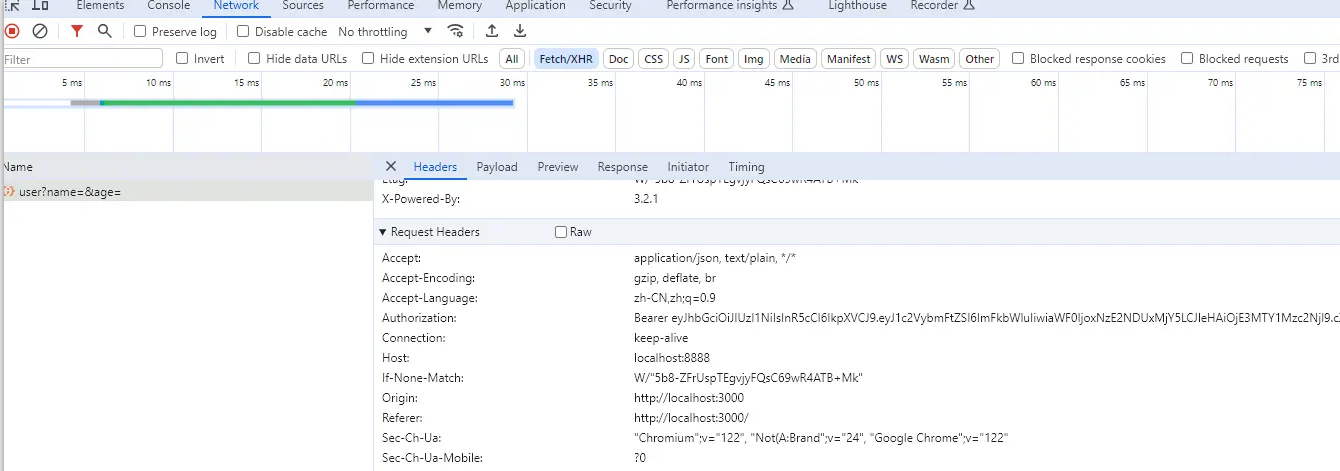Select the Fetch/XHR filter button
The height and width of the screenshot is (471, 1340).
[x=567, y=59]
